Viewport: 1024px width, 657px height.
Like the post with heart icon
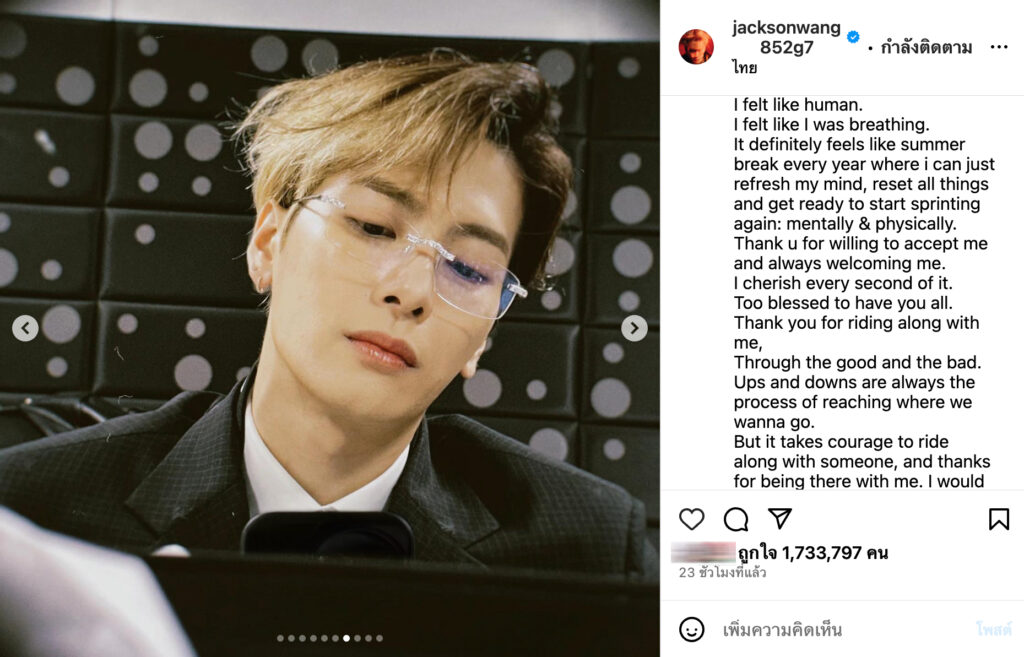click(692, 519)
